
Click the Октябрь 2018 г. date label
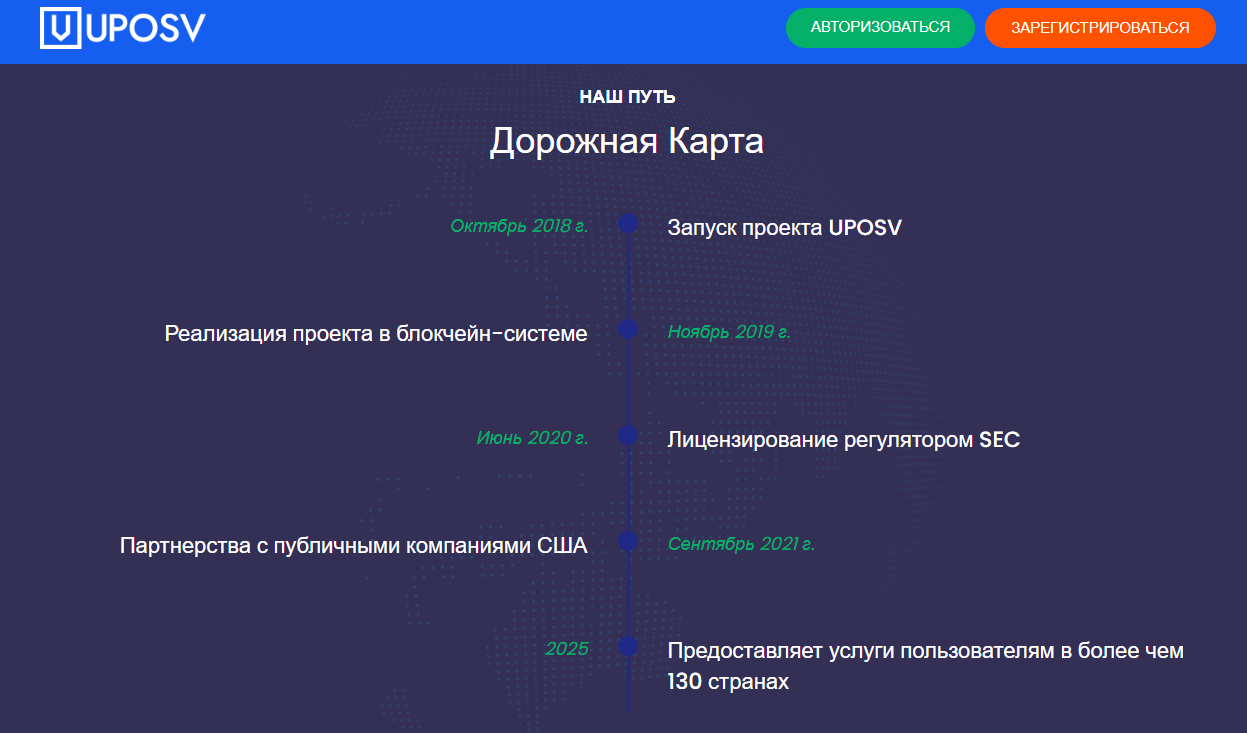click(x=518, y=226)
